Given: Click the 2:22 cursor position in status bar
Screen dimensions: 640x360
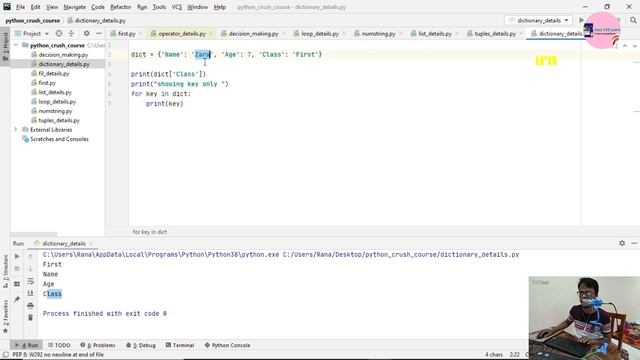Looking at the screenshot, I should (x=514, y=355).
